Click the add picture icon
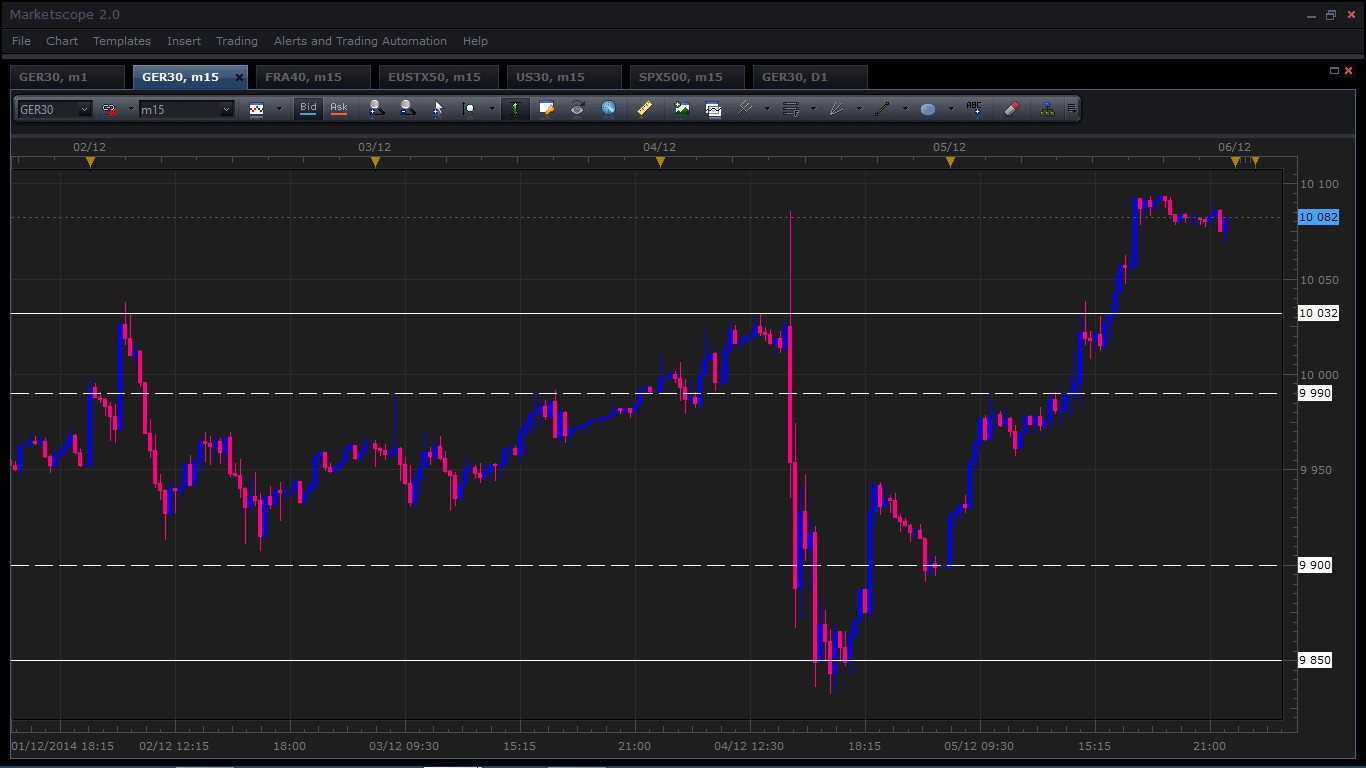 pyautogui.click(x=682, y=109)
